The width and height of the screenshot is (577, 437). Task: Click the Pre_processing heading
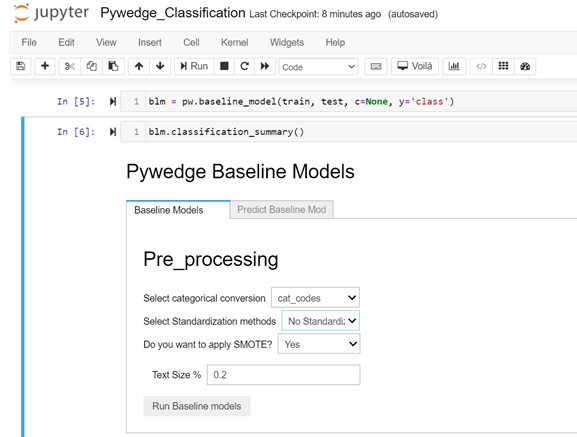(210, 259)
